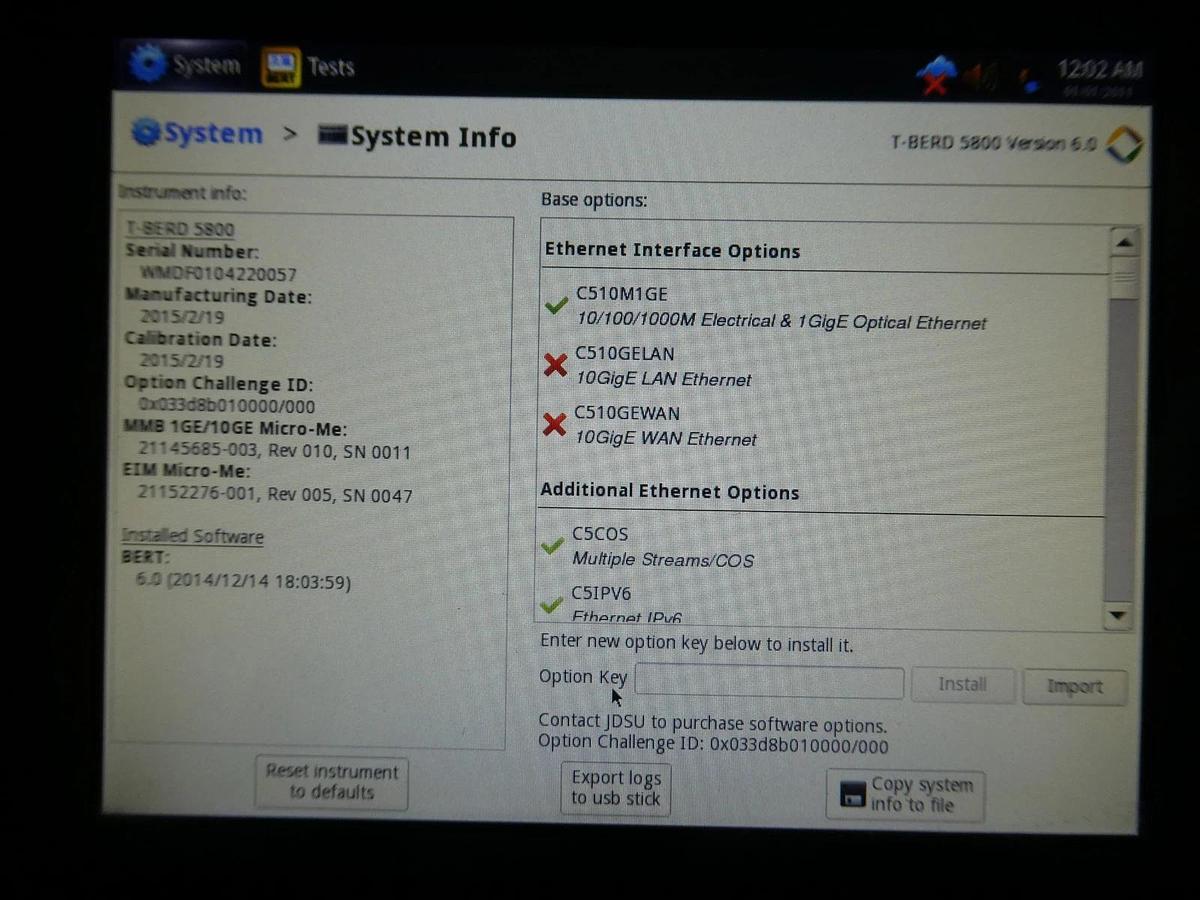The width and height of the screenshot is (1200, 900).
Task: Click the options list scroll down arrow
Action: [1118, 616]
